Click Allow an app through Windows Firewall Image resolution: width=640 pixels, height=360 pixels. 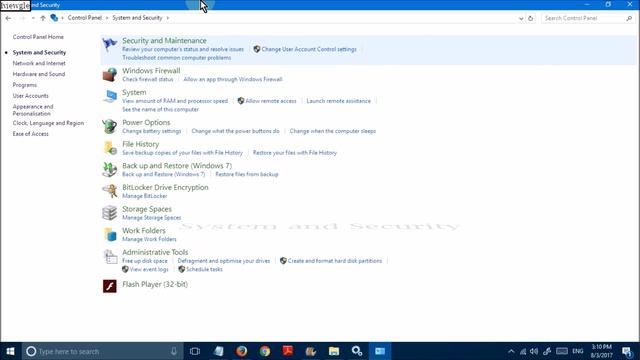[x=233, y=79]
